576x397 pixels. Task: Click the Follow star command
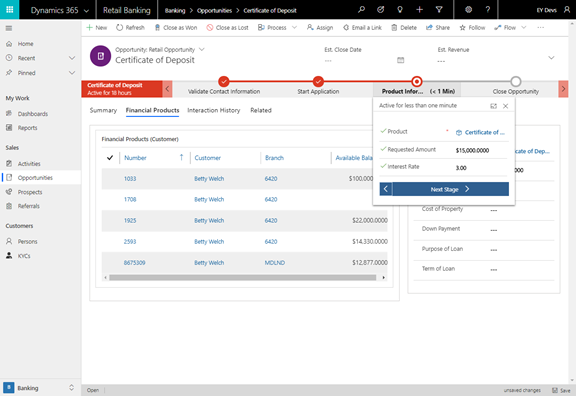[472, 28]
